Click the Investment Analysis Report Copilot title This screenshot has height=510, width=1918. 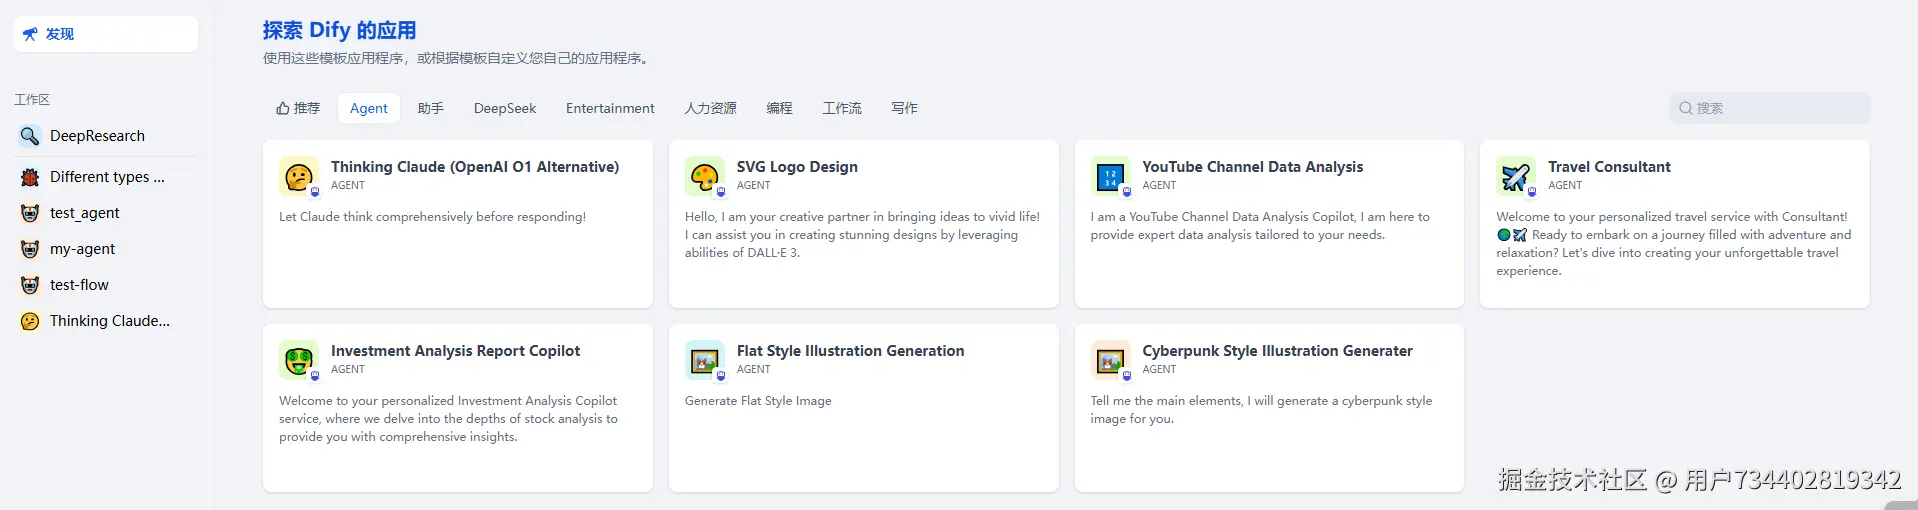(455, 351)
